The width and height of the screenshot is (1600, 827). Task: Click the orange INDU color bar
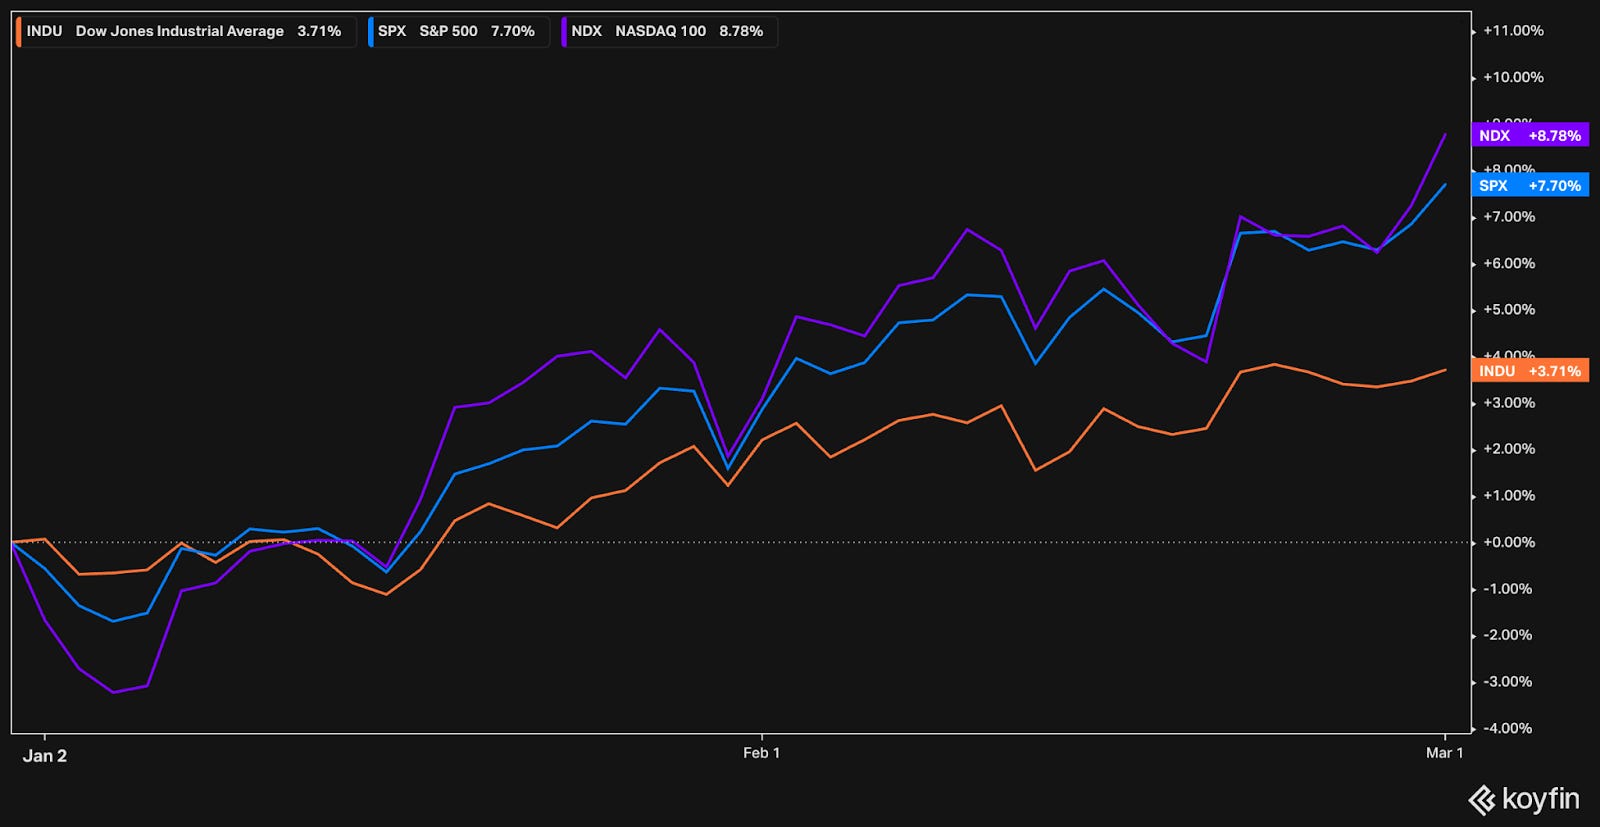19,31
